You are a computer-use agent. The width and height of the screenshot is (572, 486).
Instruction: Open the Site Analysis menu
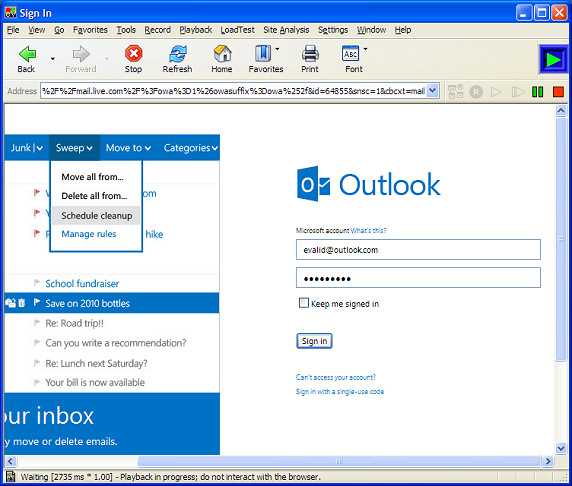coord(286,30)
